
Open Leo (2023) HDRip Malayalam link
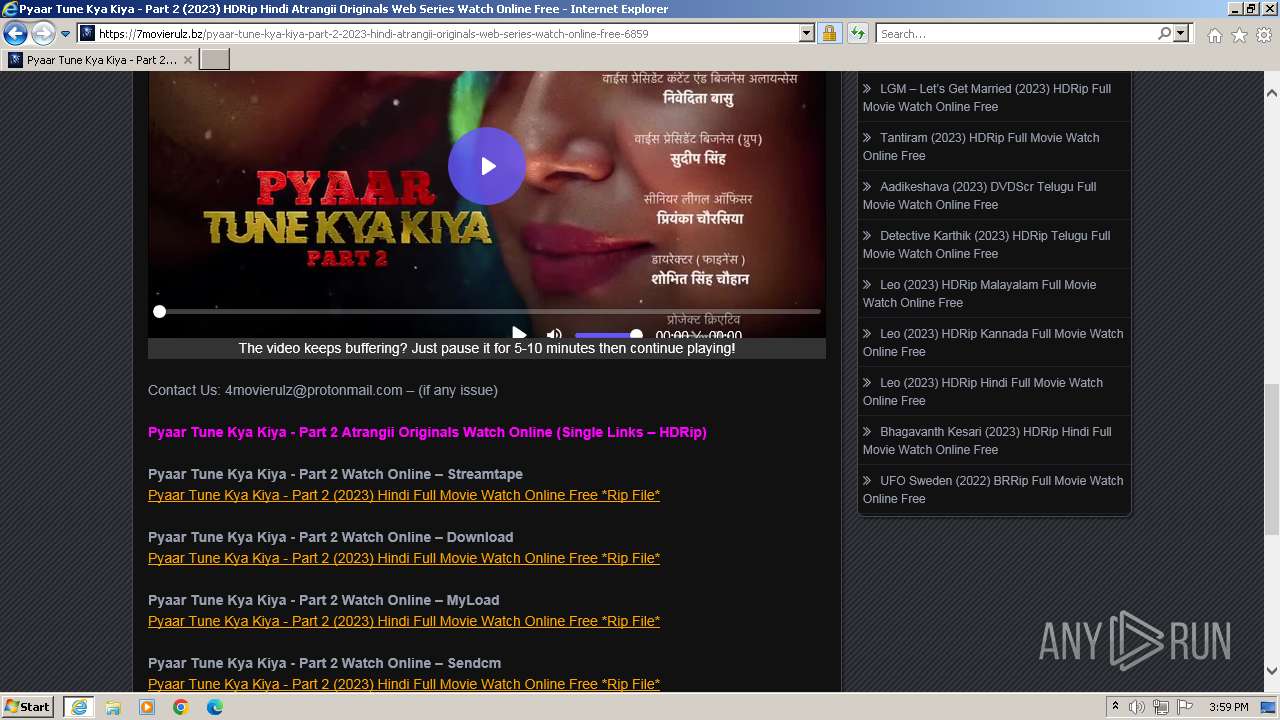(x=980, y=293)
